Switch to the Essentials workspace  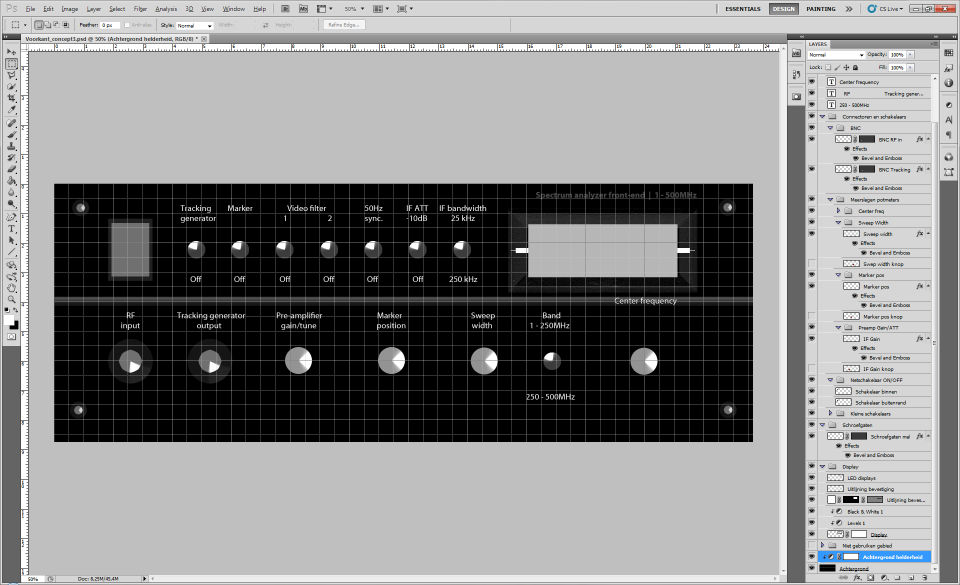[742, 8]
